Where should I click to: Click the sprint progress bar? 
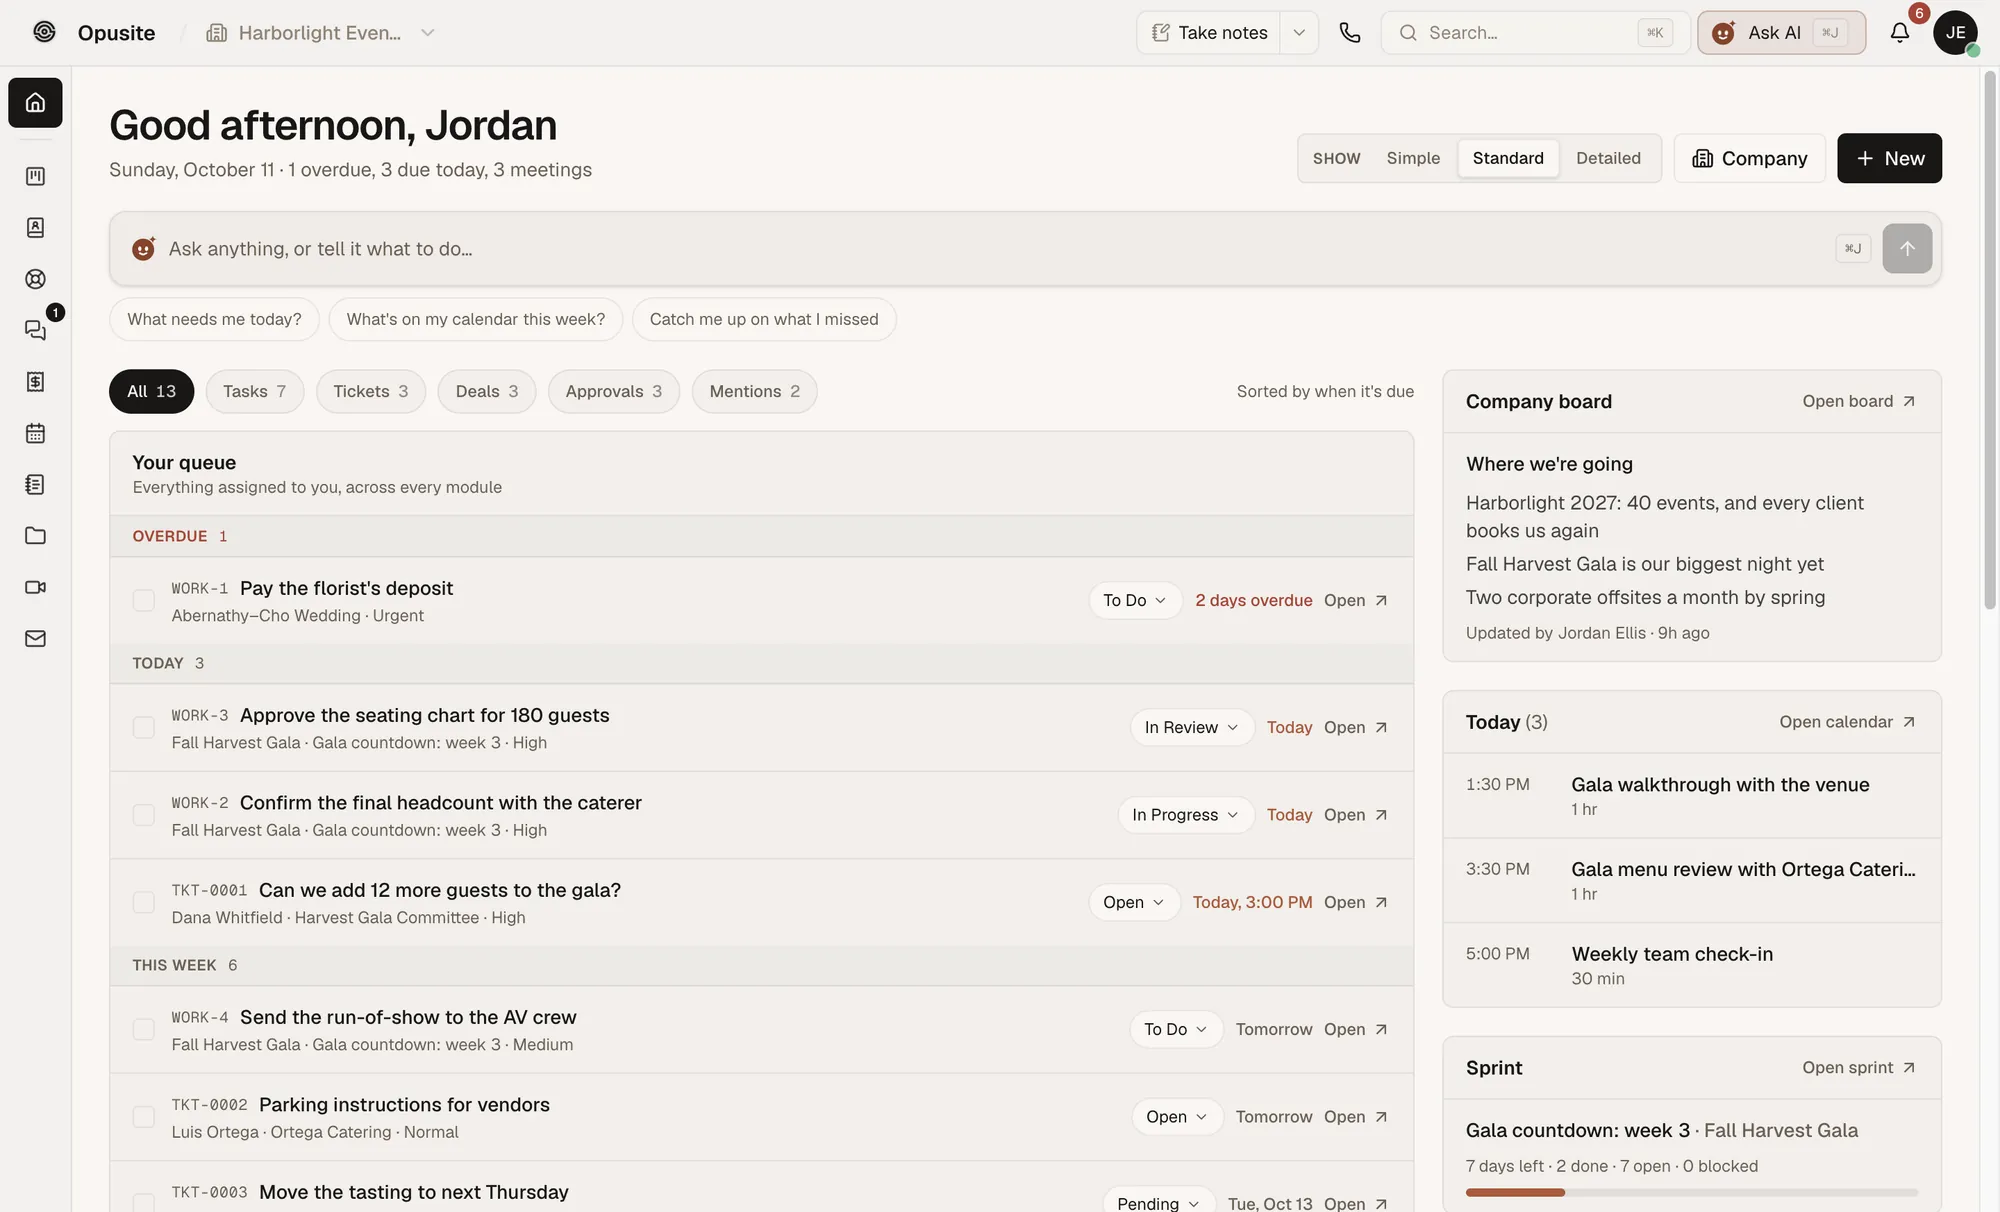(1692, 1192)
